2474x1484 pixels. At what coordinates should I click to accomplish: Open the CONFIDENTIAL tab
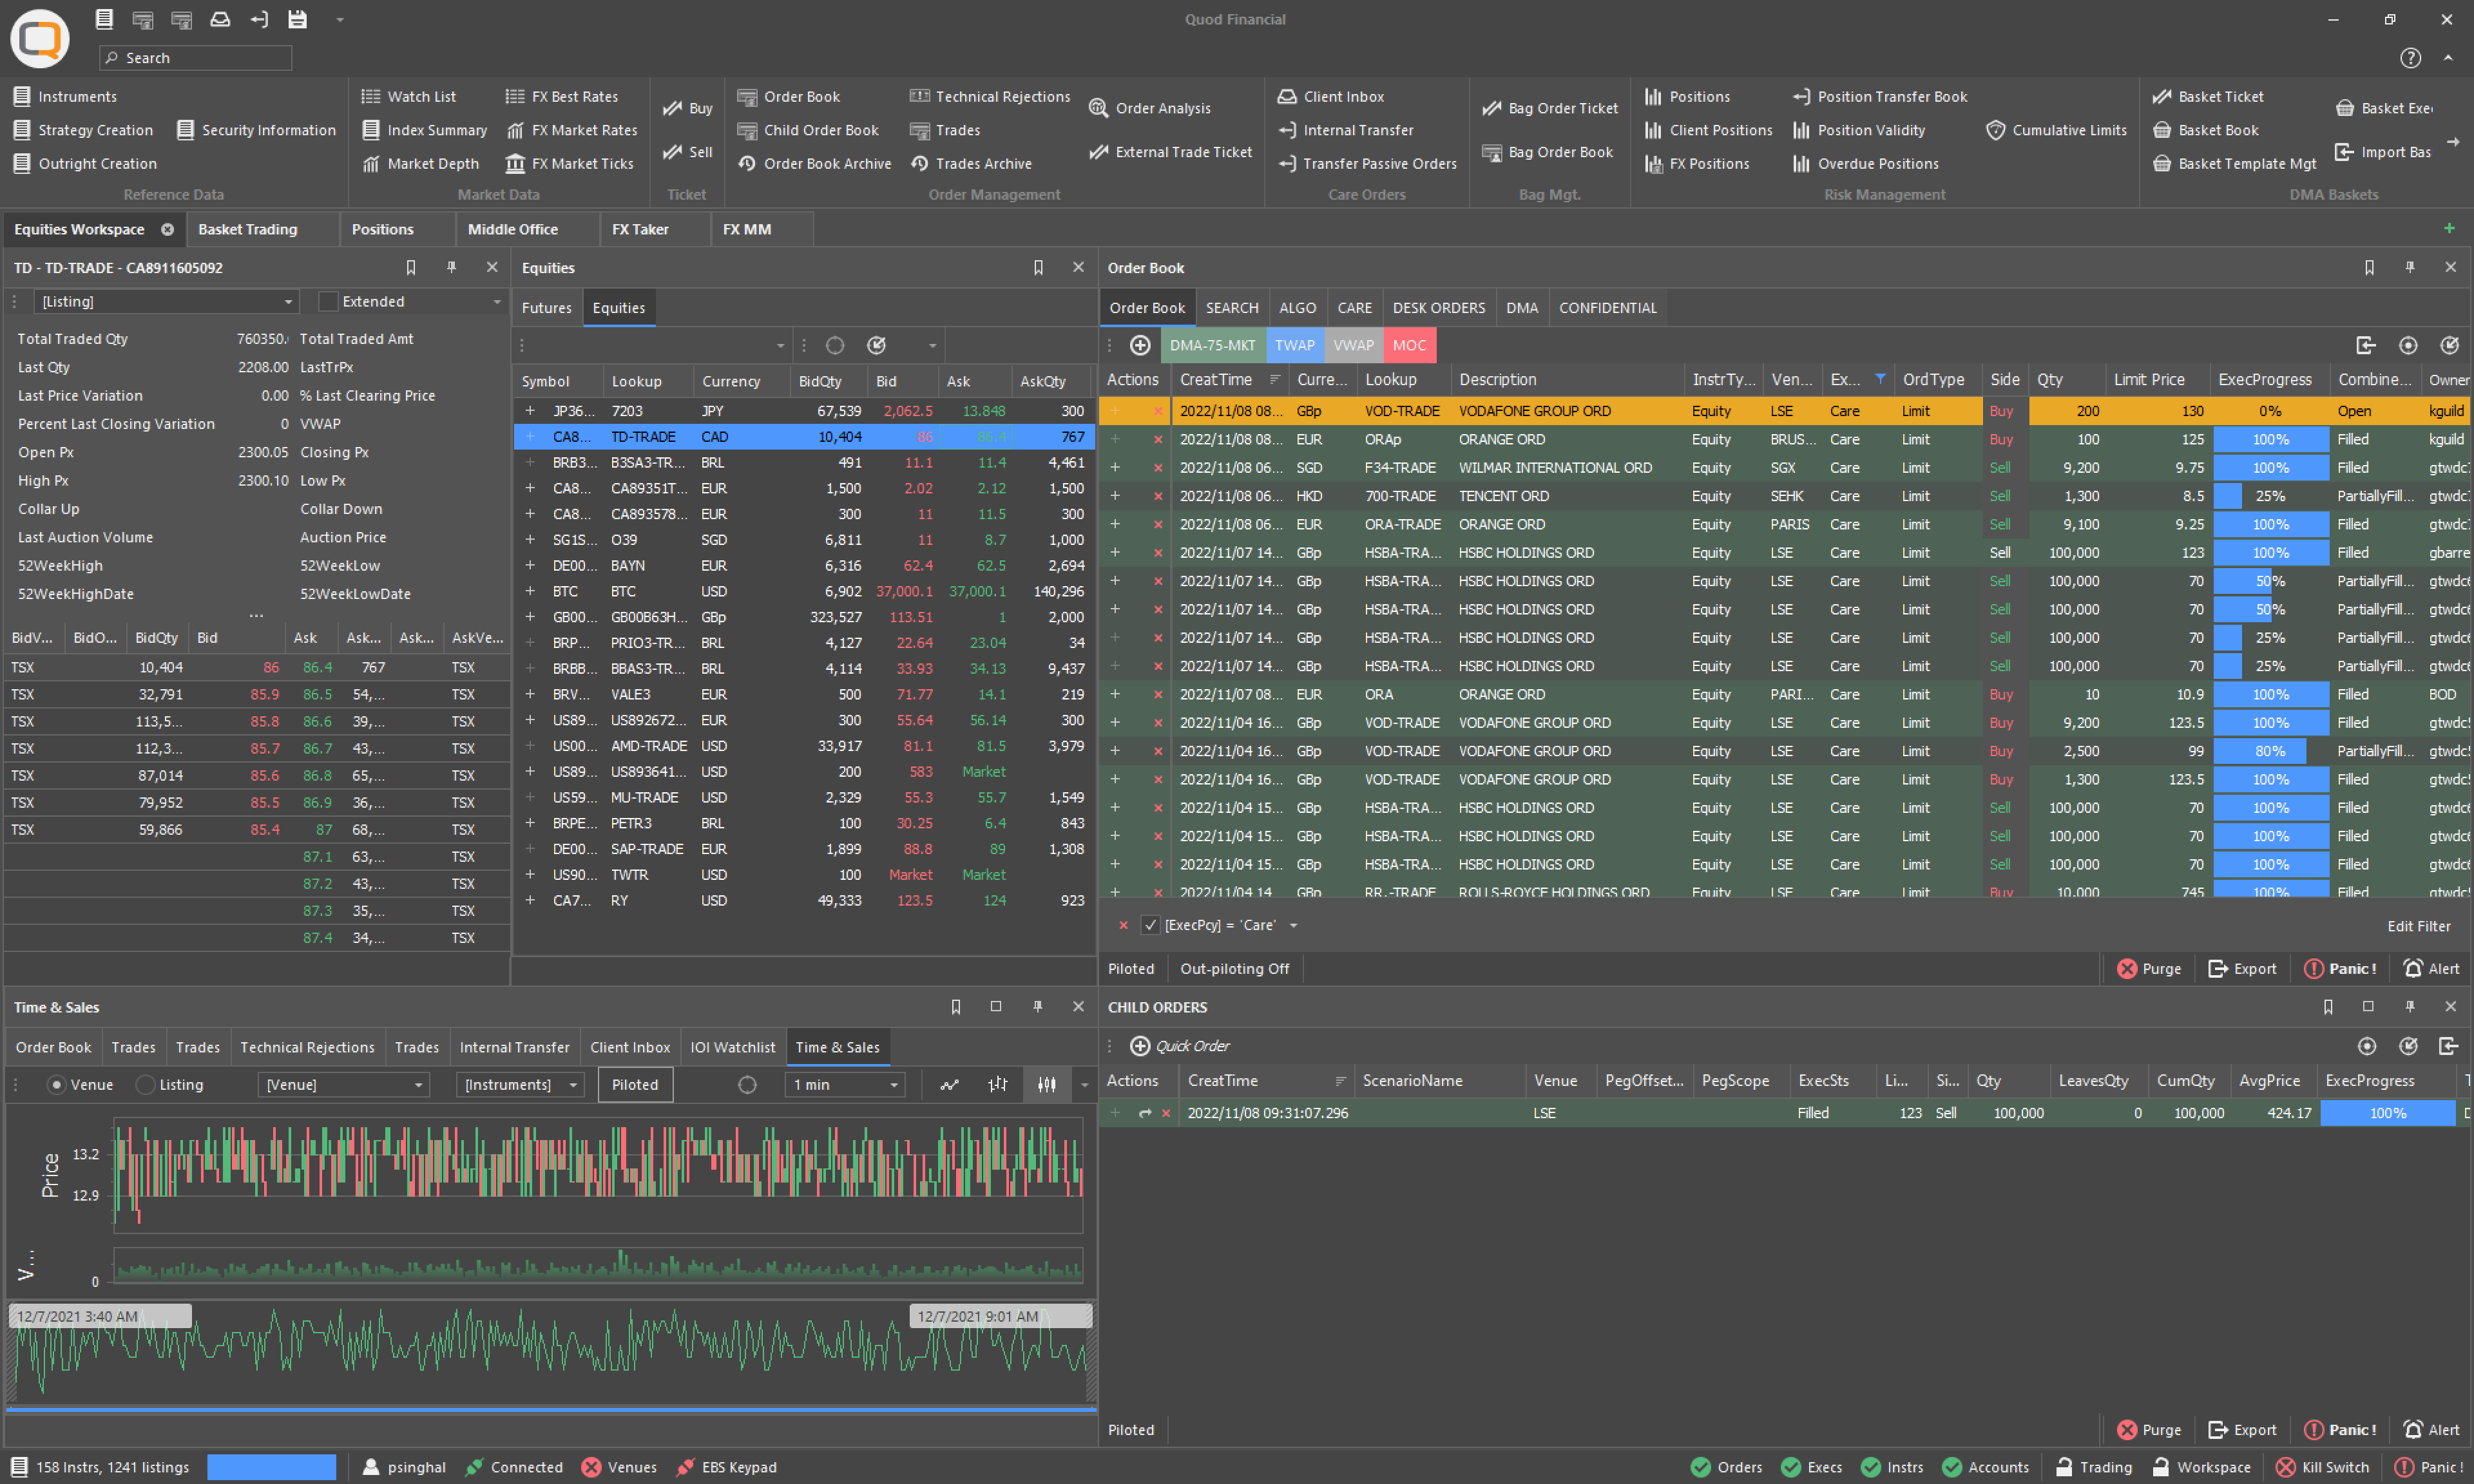click(1607, 308)
